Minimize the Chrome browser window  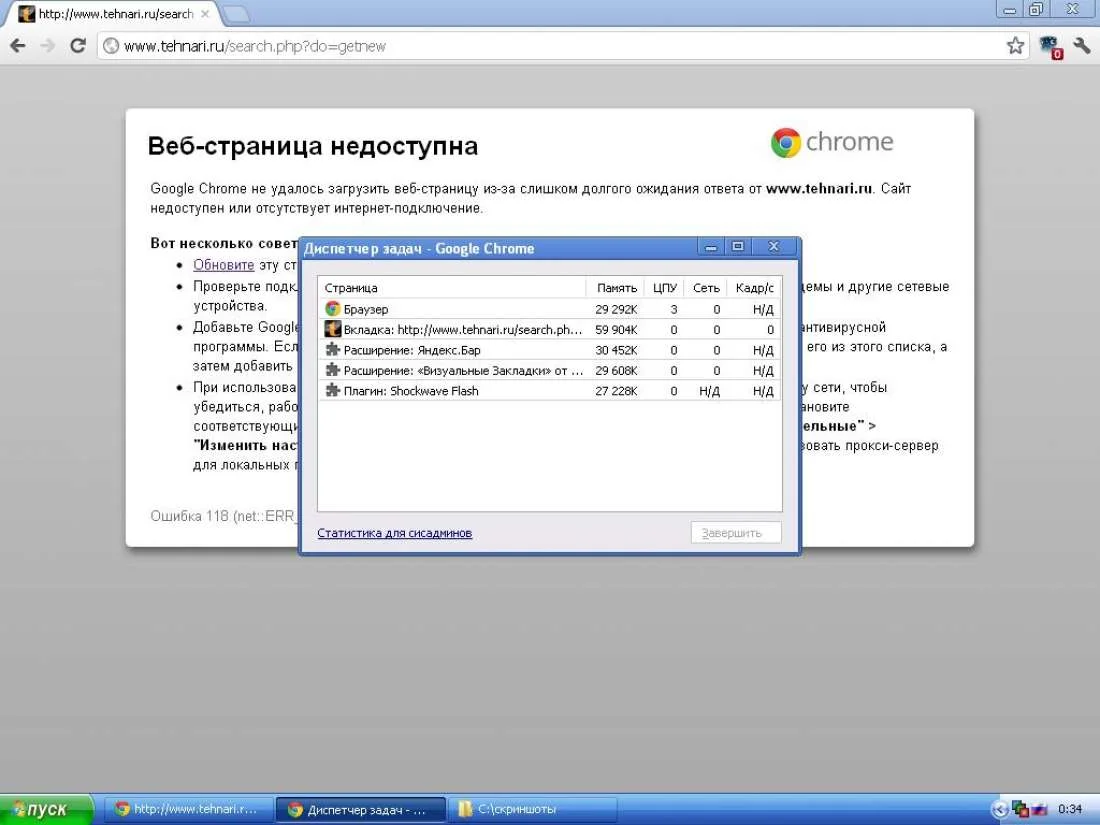1010,10
